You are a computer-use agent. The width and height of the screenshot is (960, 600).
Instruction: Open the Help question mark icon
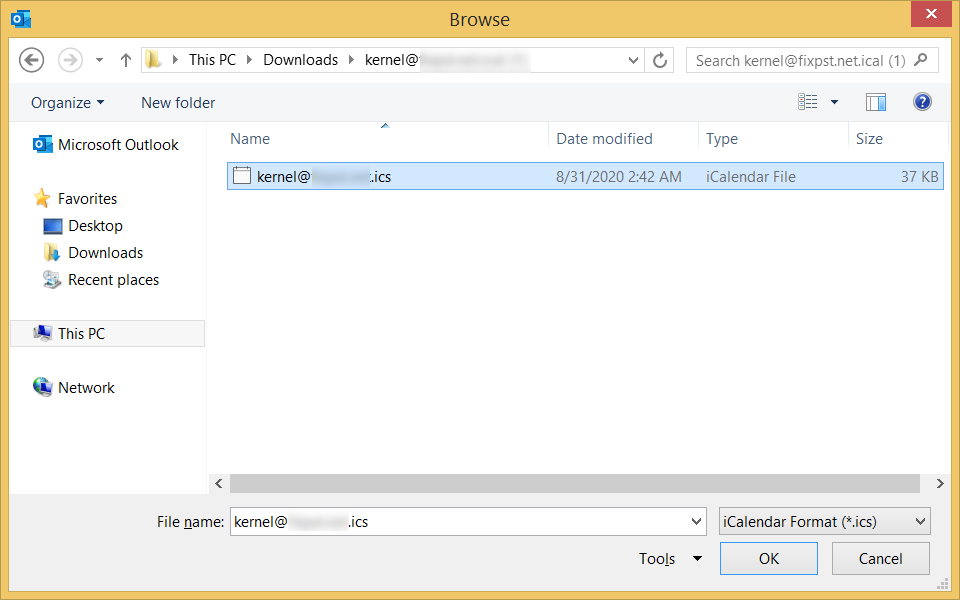coord(922,102)
